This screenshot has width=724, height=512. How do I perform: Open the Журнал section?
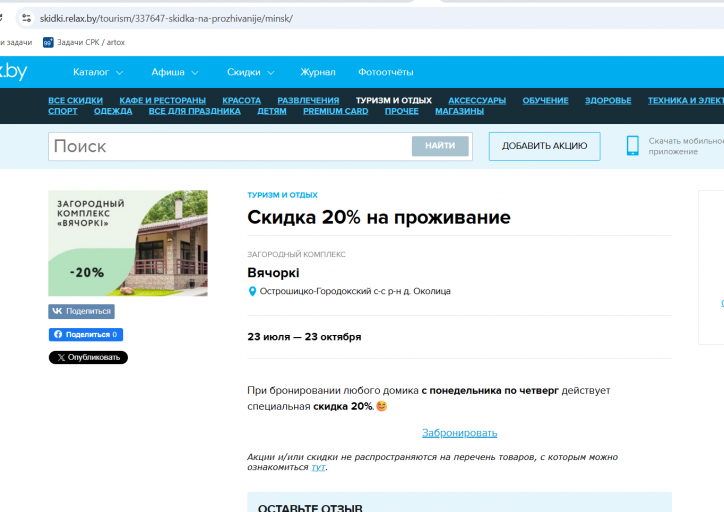pyautogui.click(x=318, y=72)
